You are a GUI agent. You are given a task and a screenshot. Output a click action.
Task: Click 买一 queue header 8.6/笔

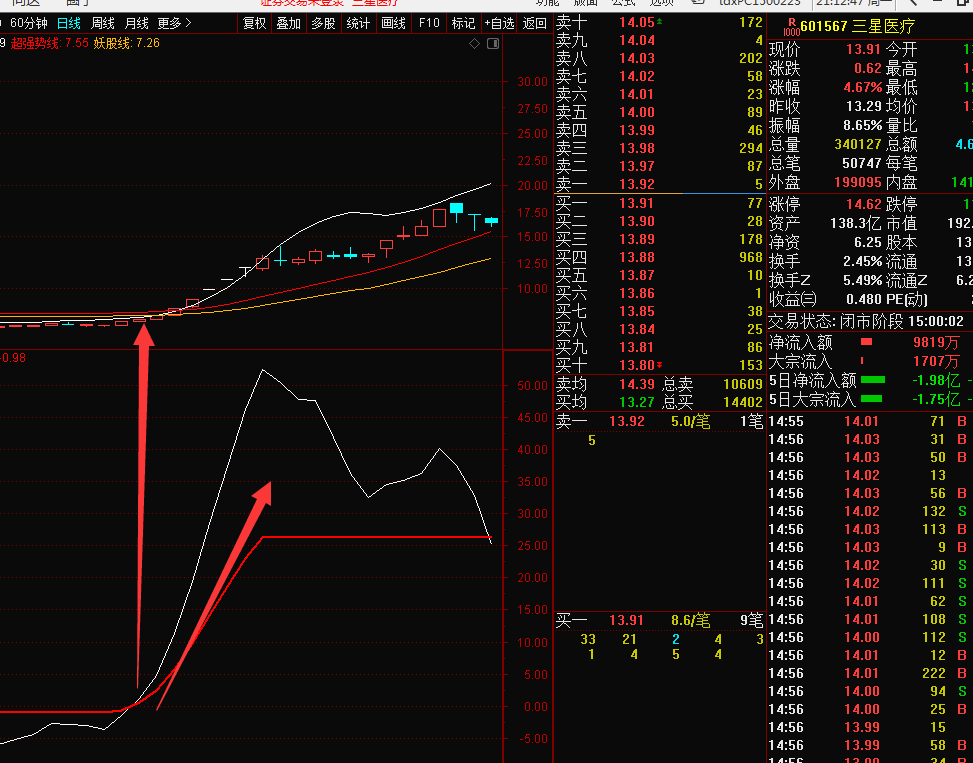click(x=691, y=620)
